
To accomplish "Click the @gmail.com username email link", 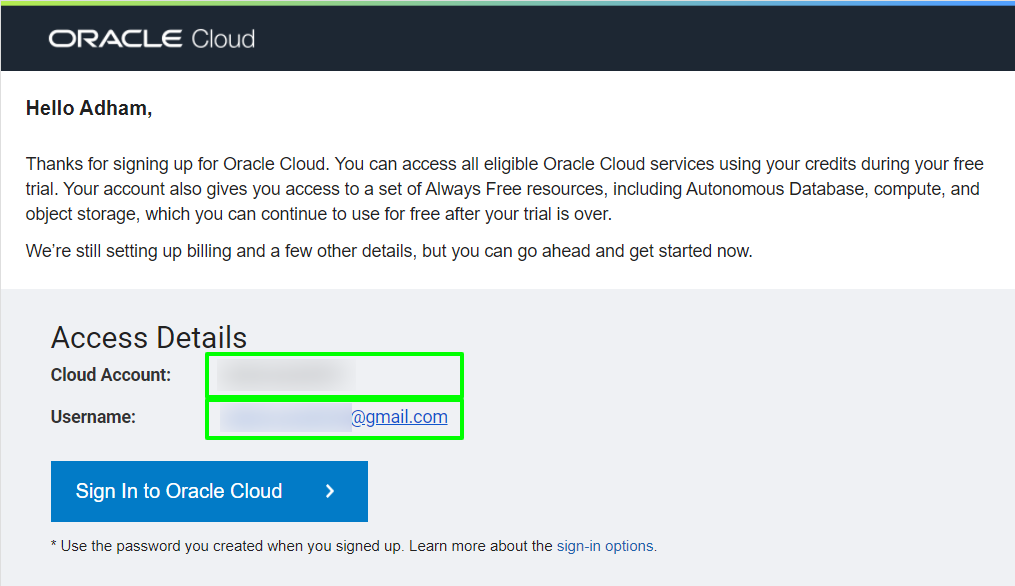I will click(399, 417).
